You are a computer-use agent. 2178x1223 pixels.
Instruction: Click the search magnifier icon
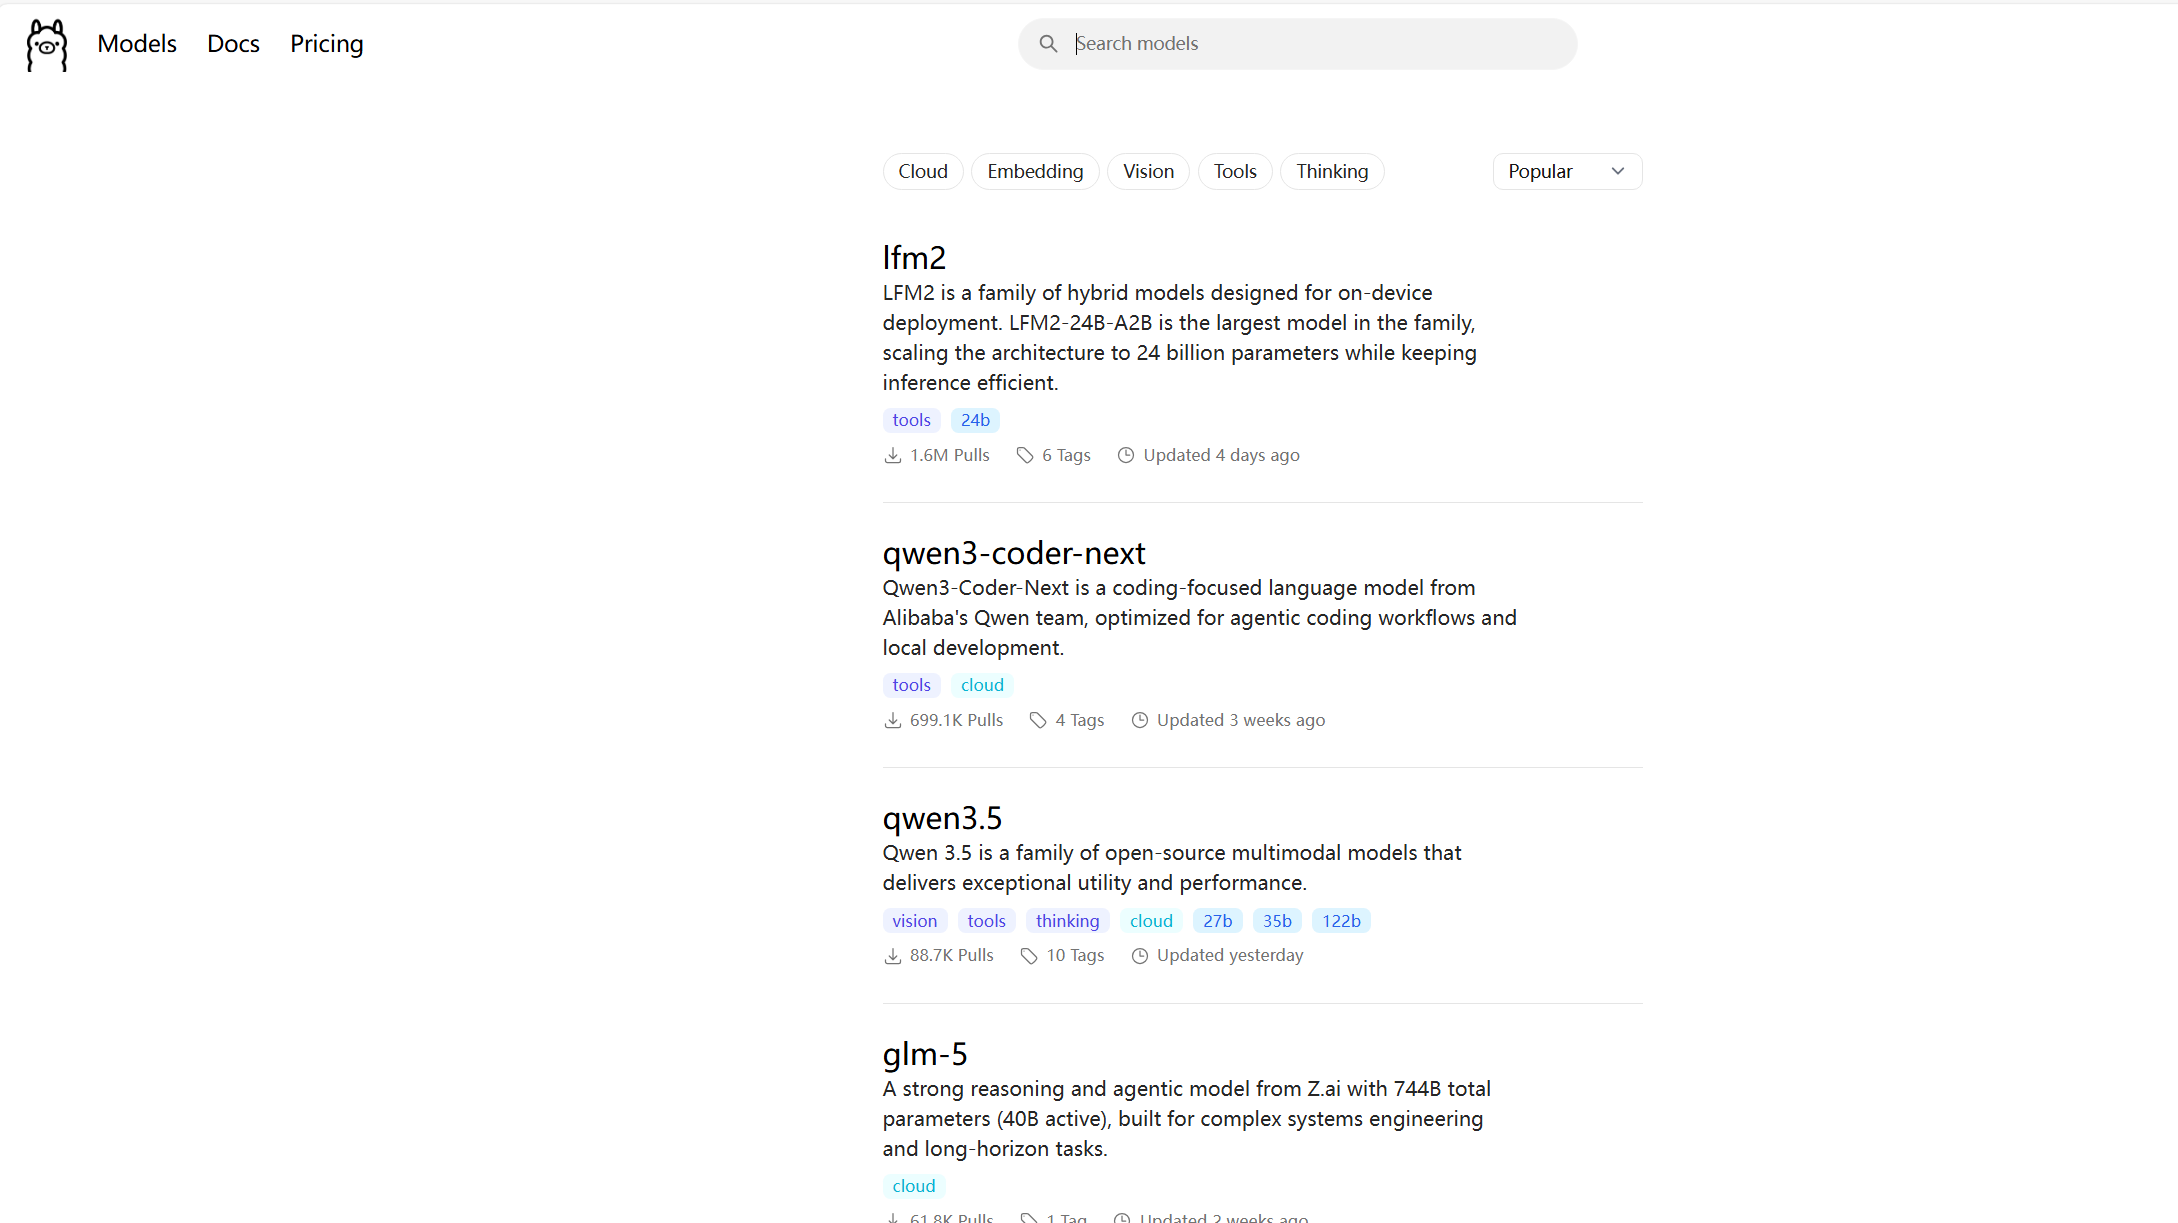(1047, 44)
